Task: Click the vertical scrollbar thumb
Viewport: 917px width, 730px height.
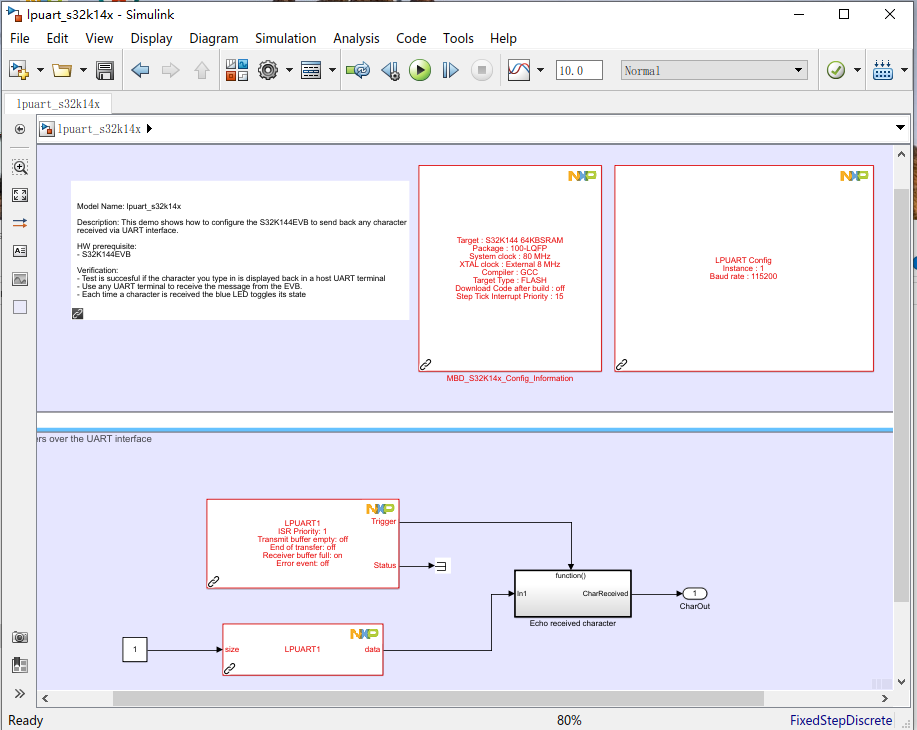Action: (901, 395)
